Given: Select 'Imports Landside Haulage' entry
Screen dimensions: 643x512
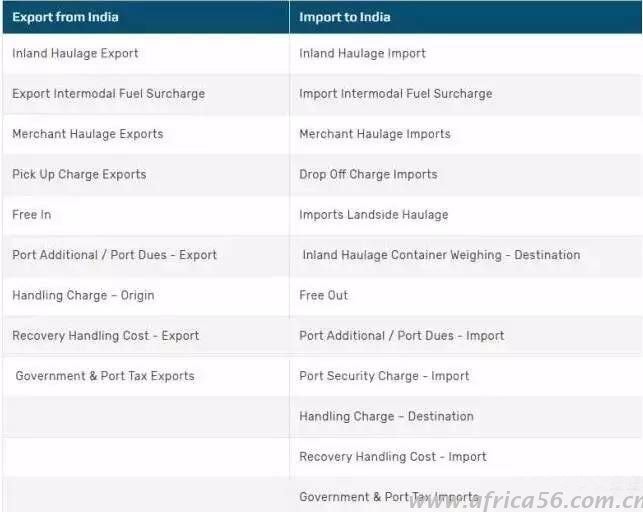Looking at the screenshot, I should (373, 215).
